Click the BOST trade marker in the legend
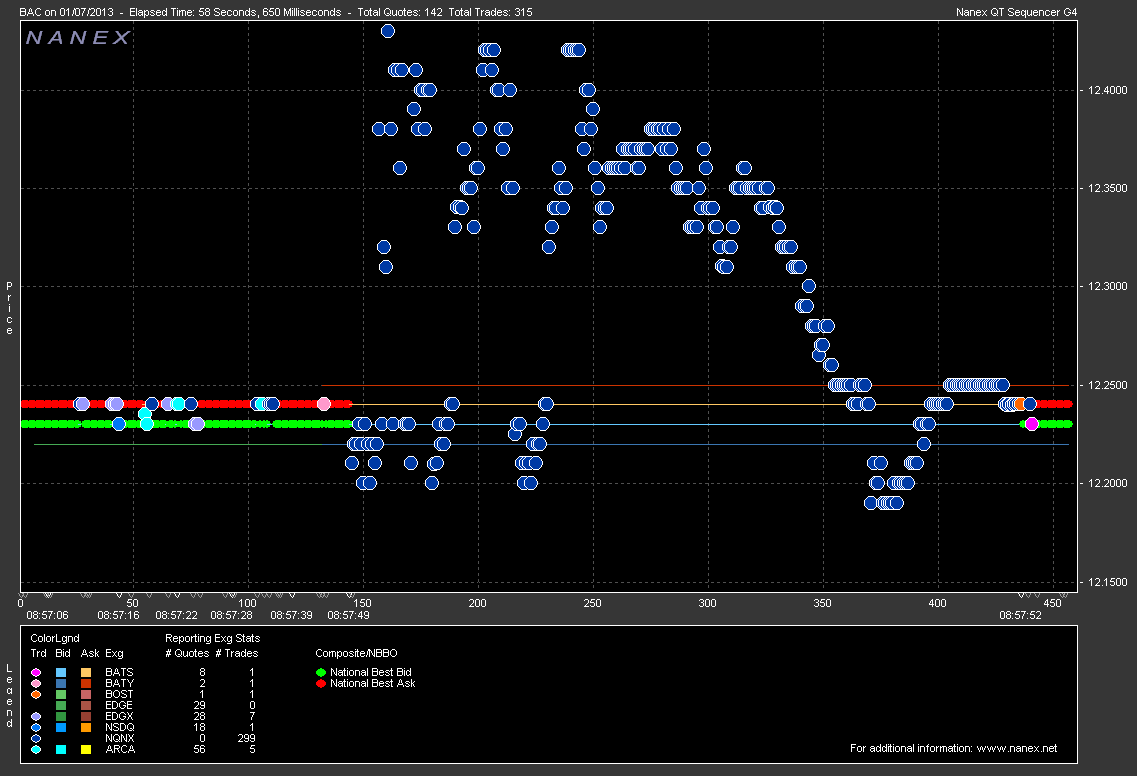 [x=36, y=694]
